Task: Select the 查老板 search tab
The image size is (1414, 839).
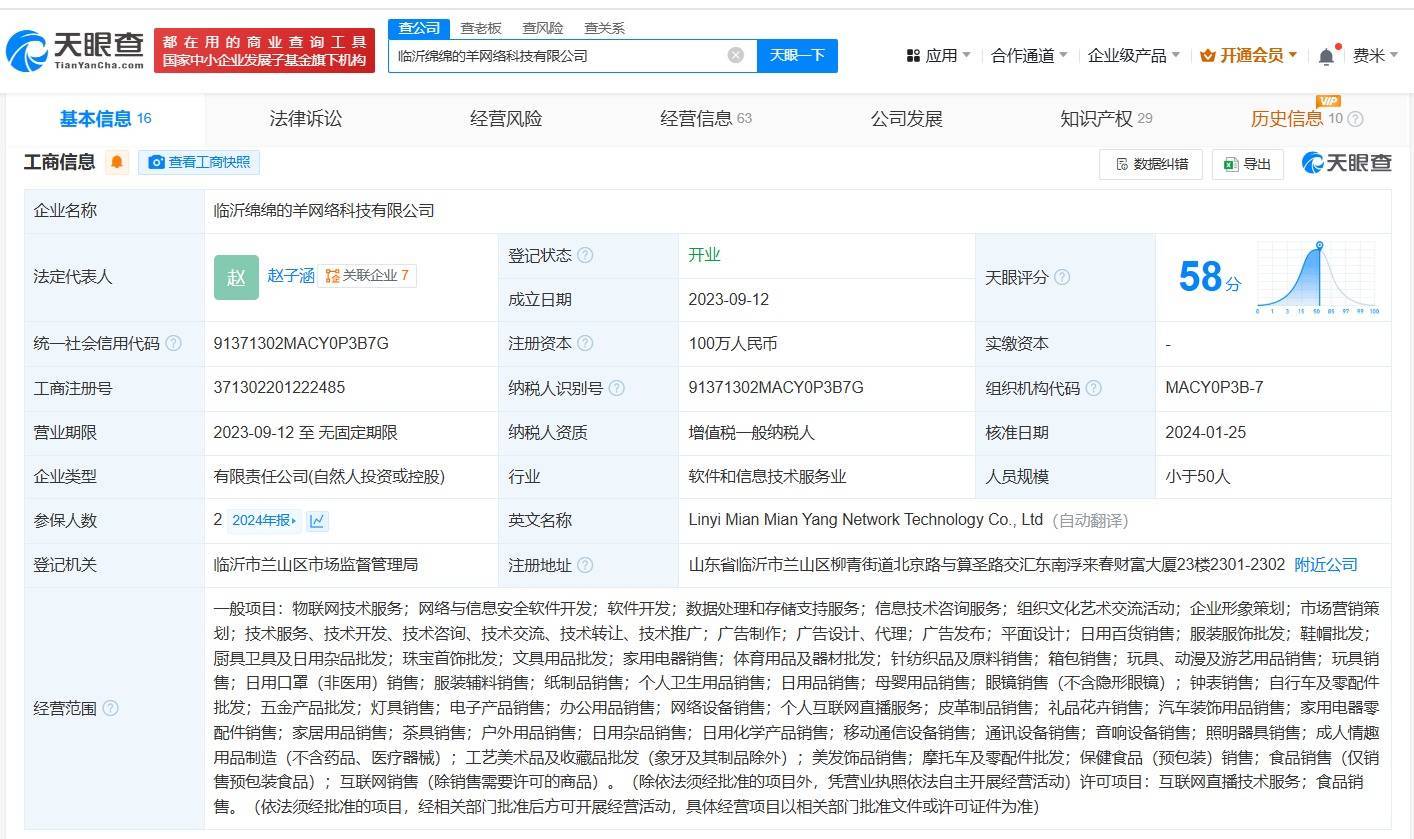Action: [x=481, y=28]
